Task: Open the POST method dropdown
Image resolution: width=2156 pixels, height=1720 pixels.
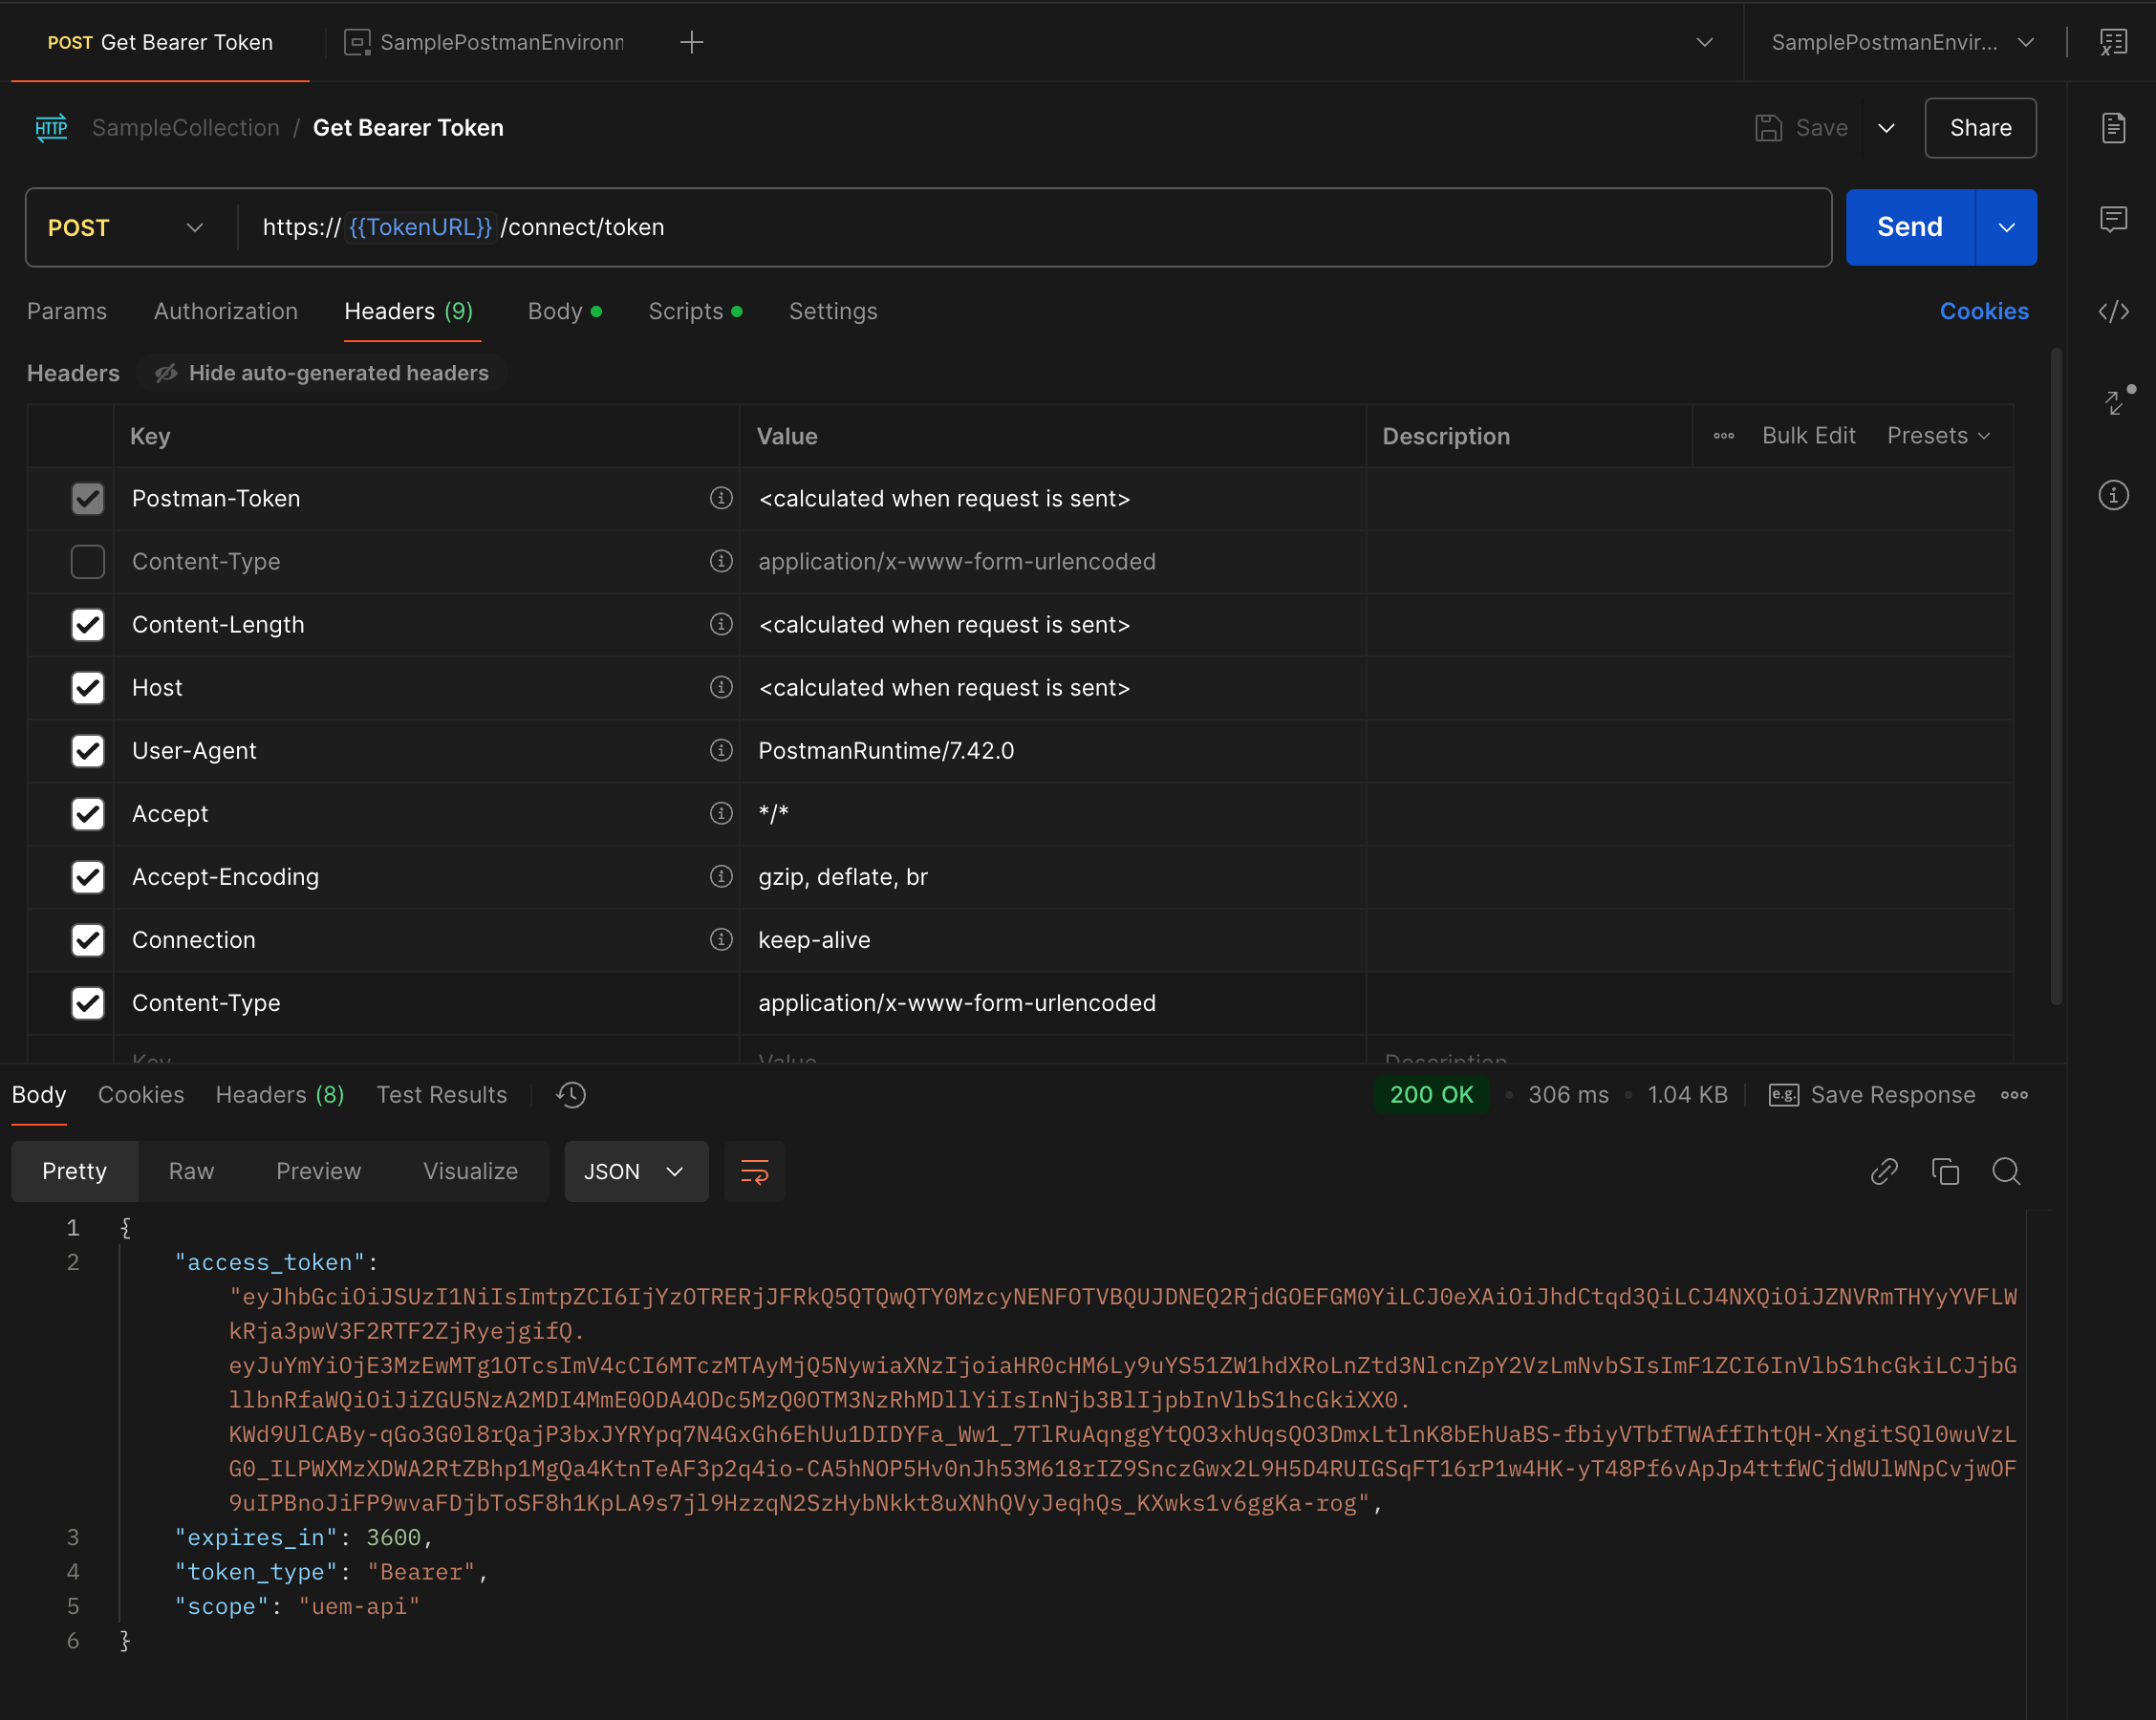Action: point(126,227)
